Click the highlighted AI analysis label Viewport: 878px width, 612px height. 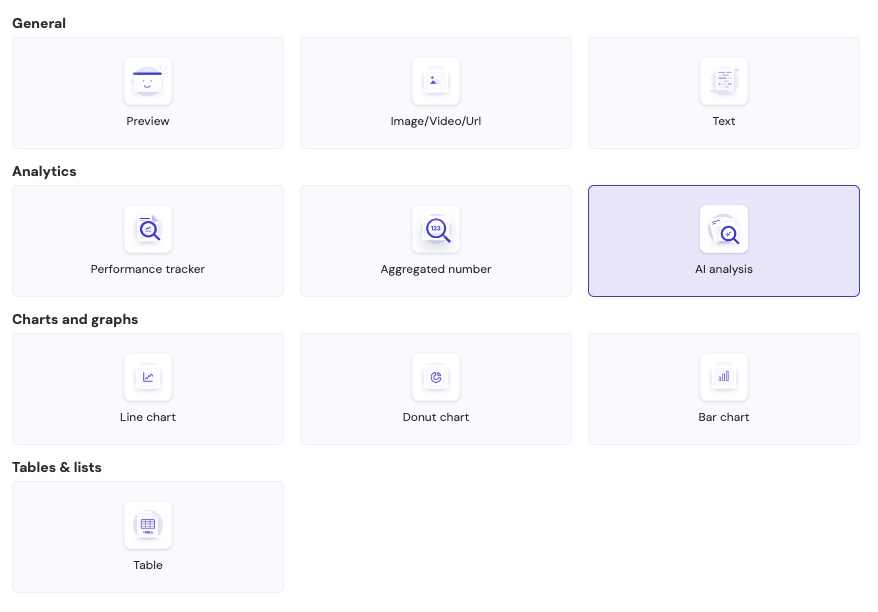(x=724, y=269)
